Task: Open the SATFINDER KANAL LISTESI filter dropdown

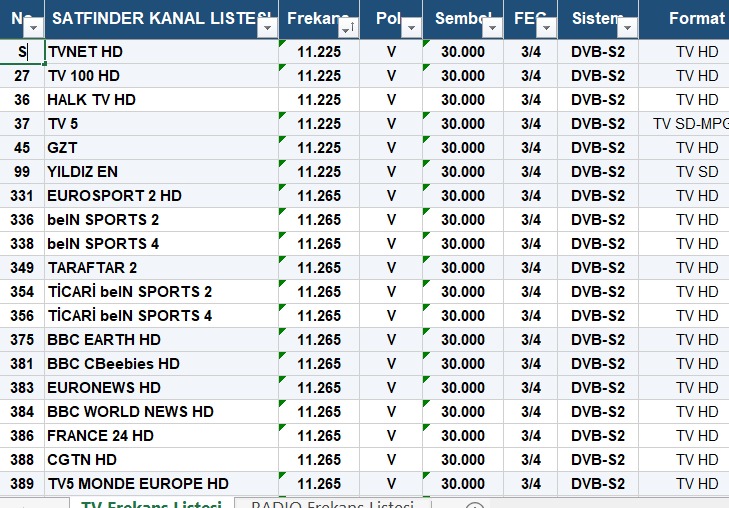Action: point(267,28)
